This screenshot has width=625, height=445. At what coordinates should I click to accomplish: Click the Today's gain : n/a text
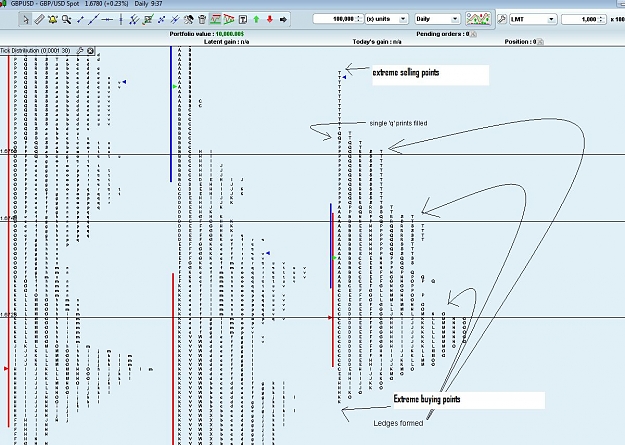point(377,41)
